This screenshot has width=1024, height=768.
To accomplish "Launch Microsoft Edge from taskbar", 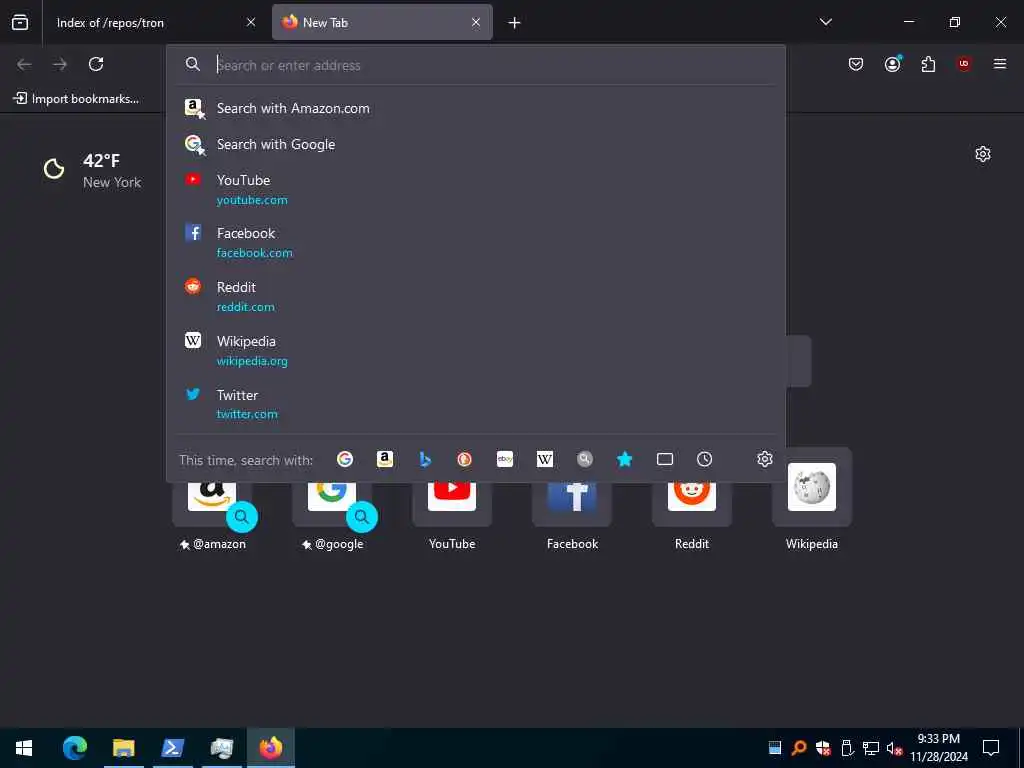I will (74, 748).
